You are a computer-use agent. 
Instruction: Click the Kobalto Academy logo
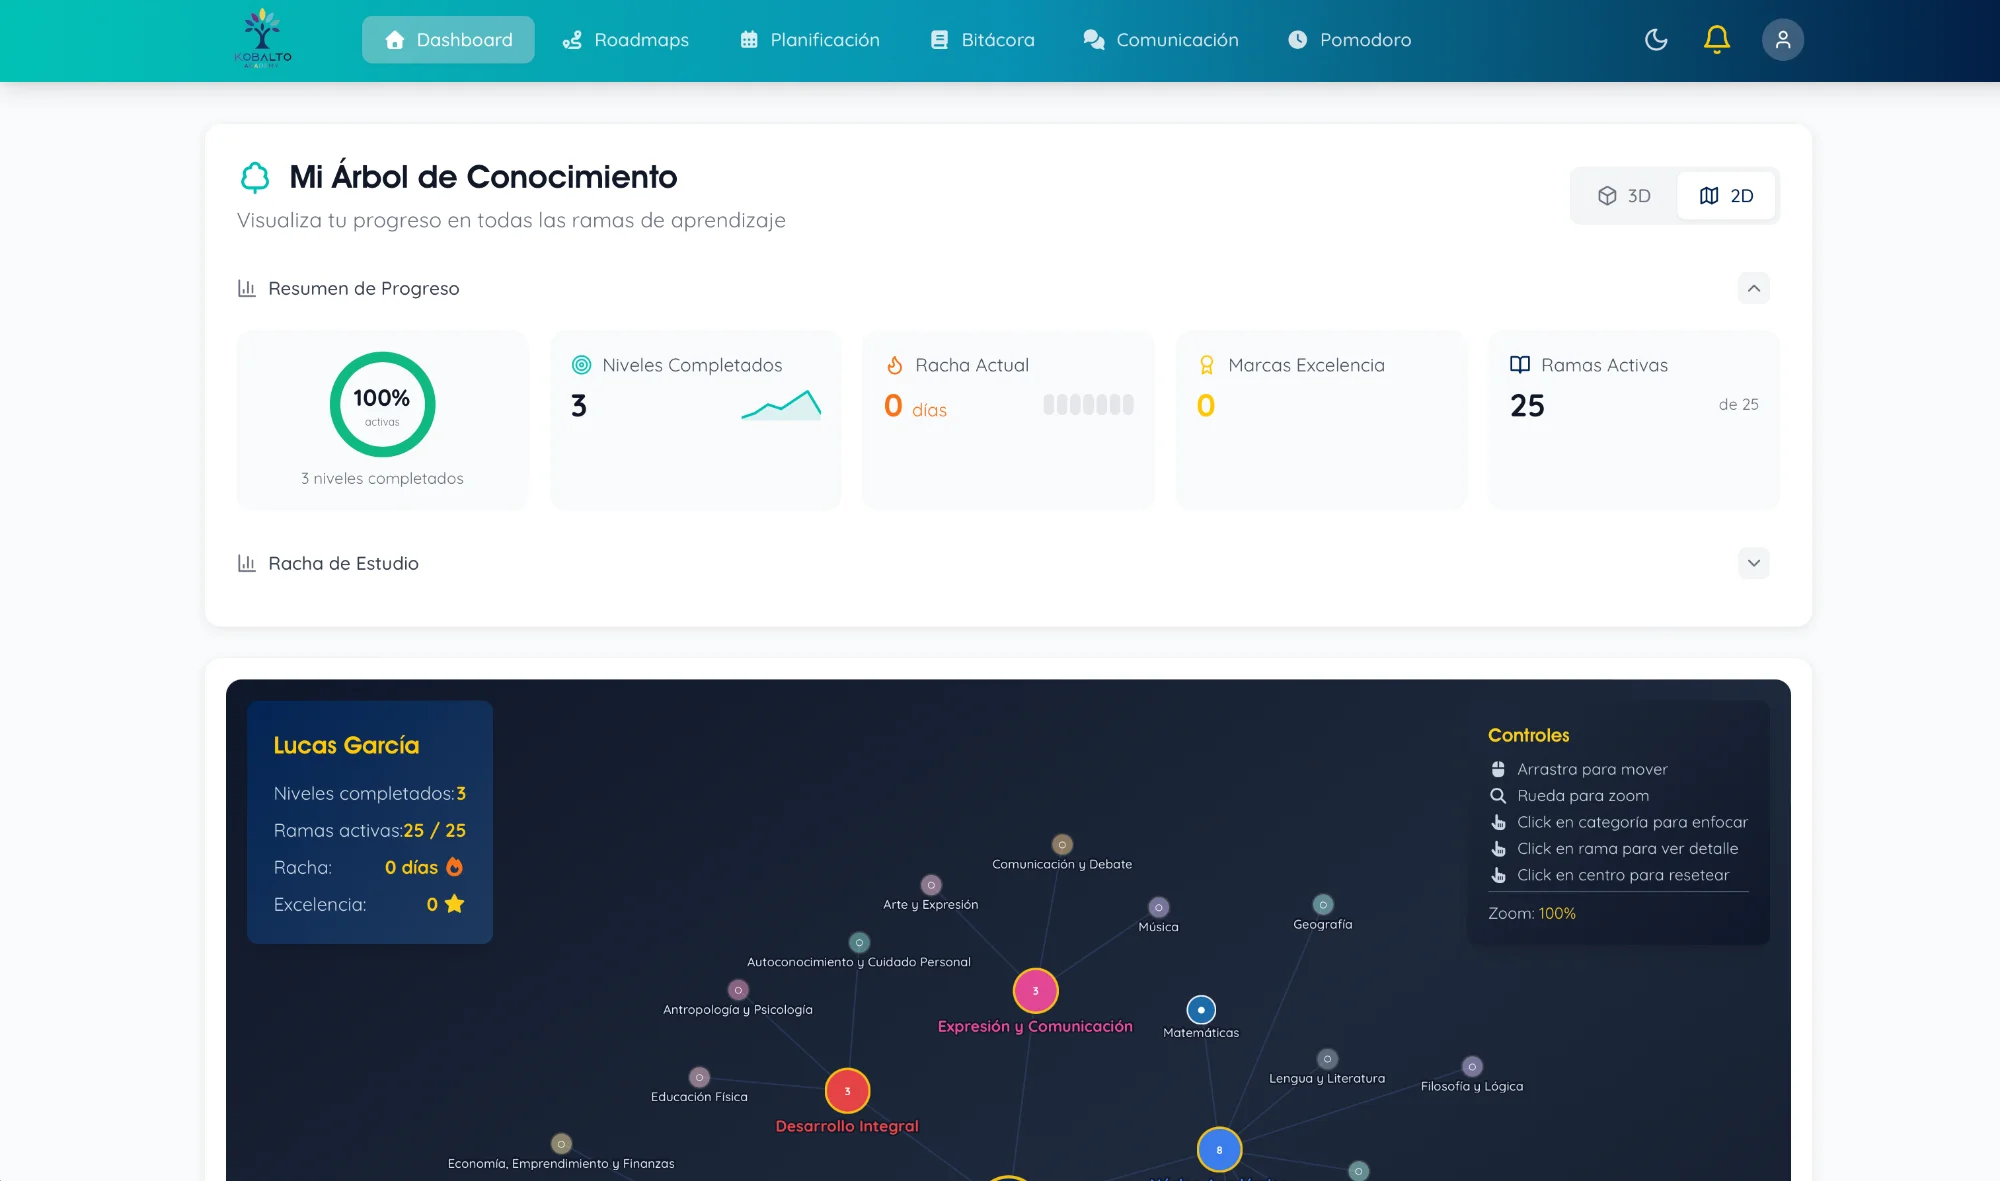262,39
